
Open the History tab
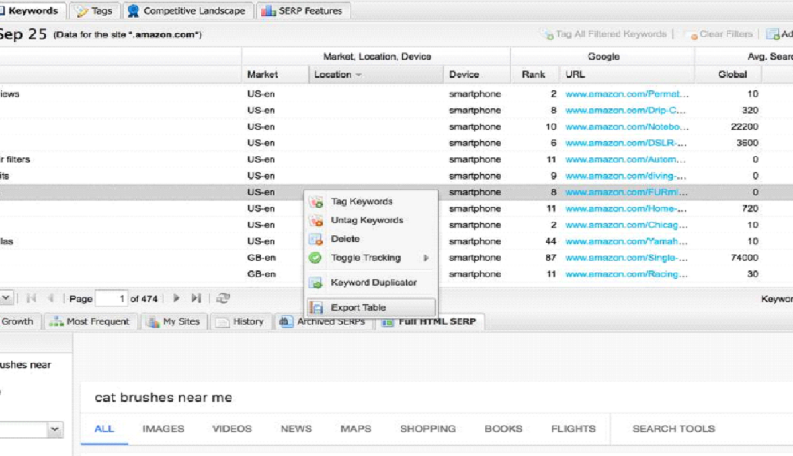coord(241,322)
